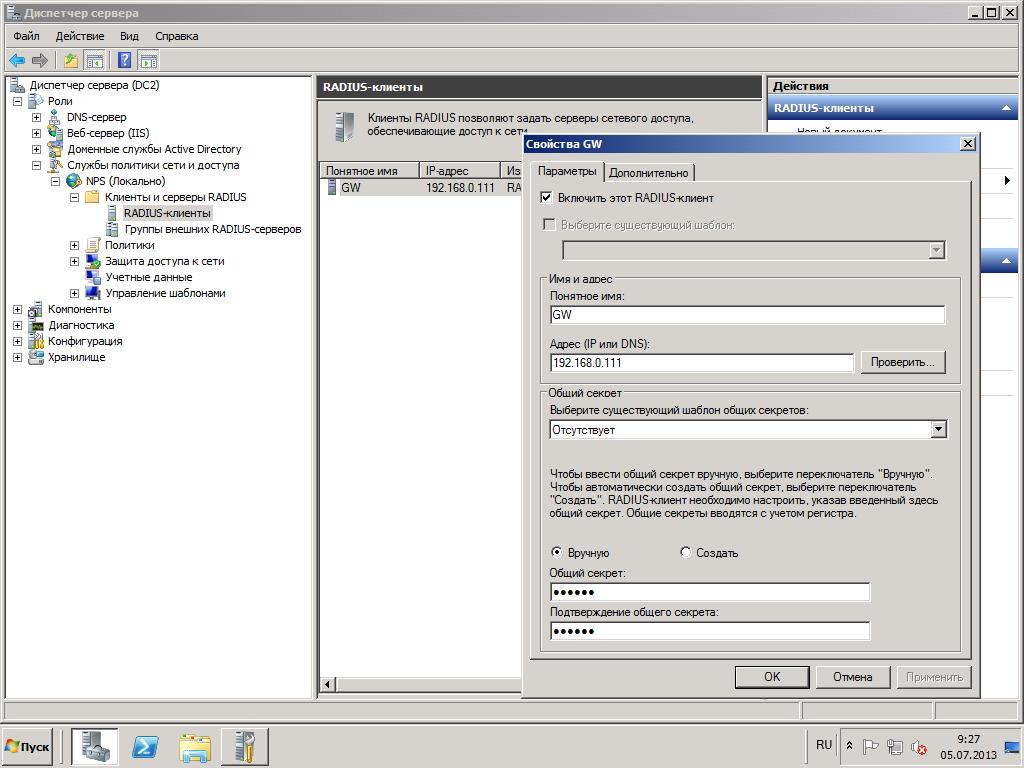Open the Отсутствует shared secret template dropdown
The image size is (1024, 768).
pyautogui.click(x=938, y=429)
